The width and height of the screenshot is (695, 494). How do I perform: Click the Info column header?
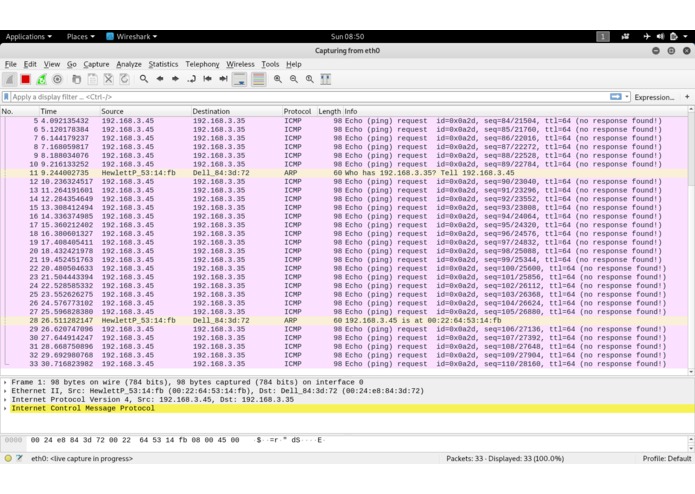coord(516,111)
